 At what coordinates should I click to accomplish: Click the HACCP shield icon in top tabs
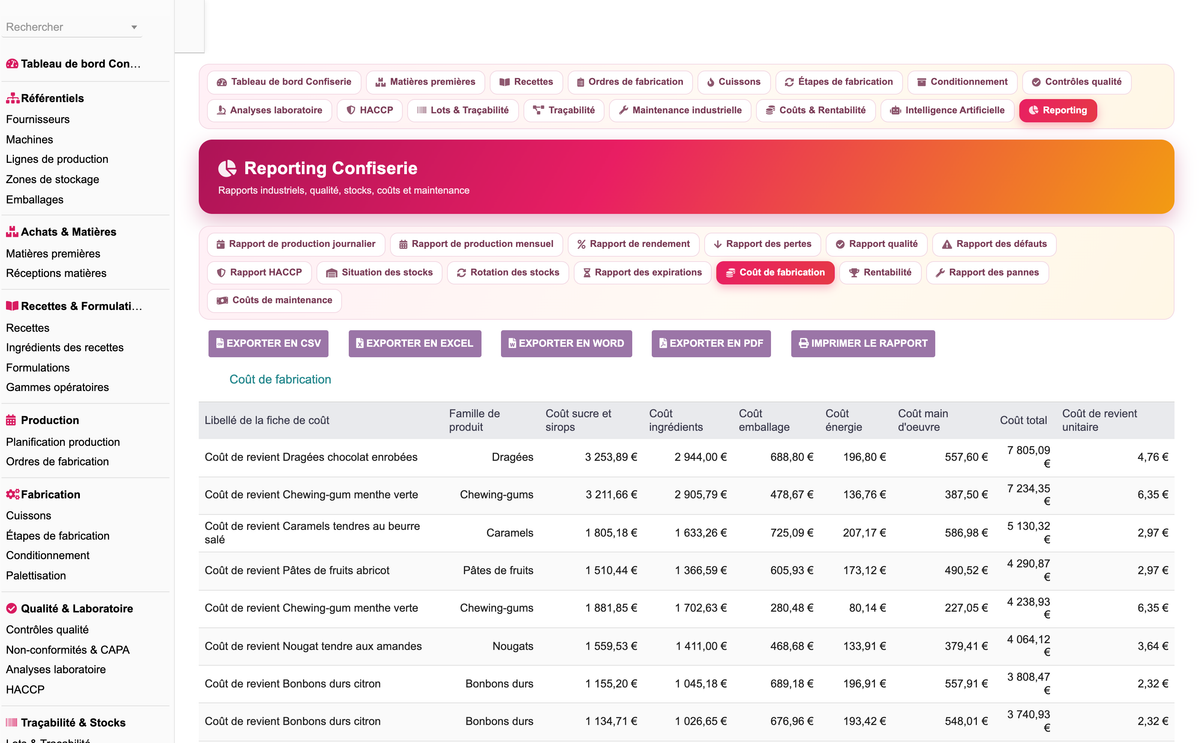tap(351, 110)
